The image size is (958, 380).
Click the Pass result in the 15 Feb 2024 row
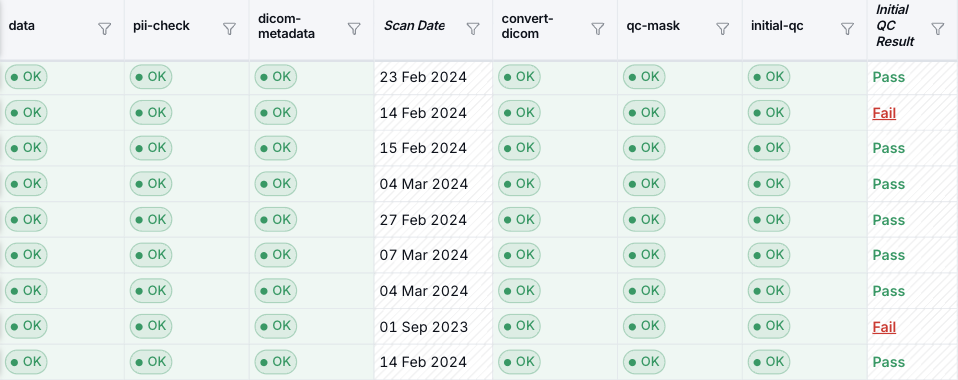coord(888,148)
